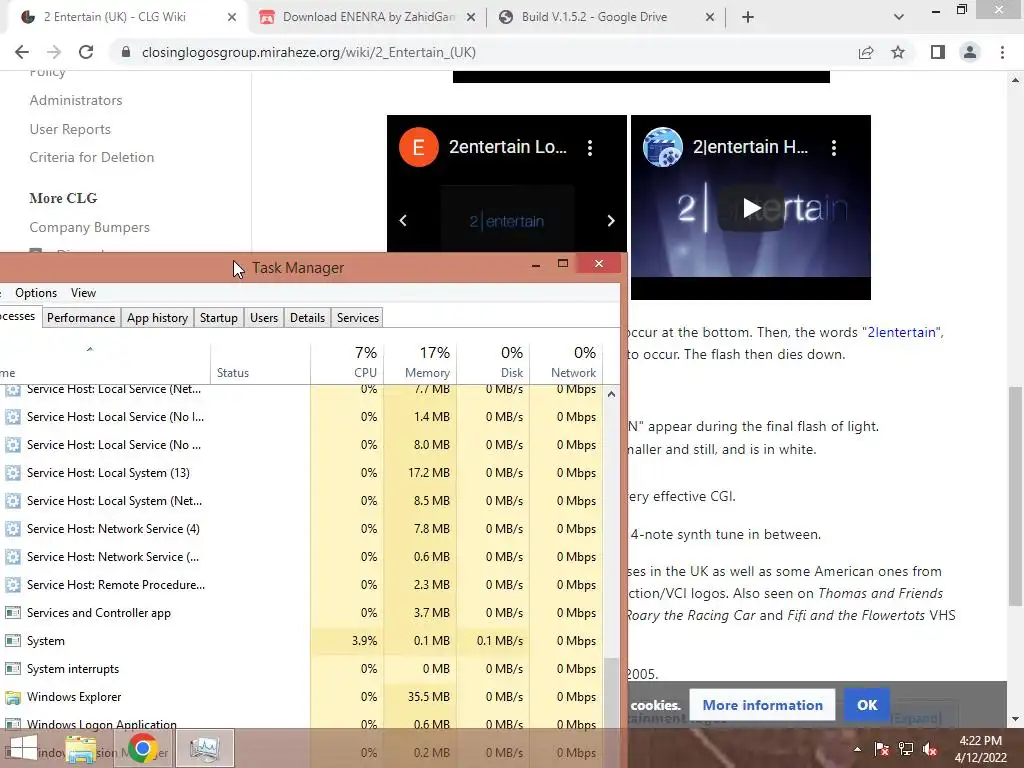The image size is (1024, 768).
Task: Select Service Host: Local System (13) row
Action: [x=300, y=473]
